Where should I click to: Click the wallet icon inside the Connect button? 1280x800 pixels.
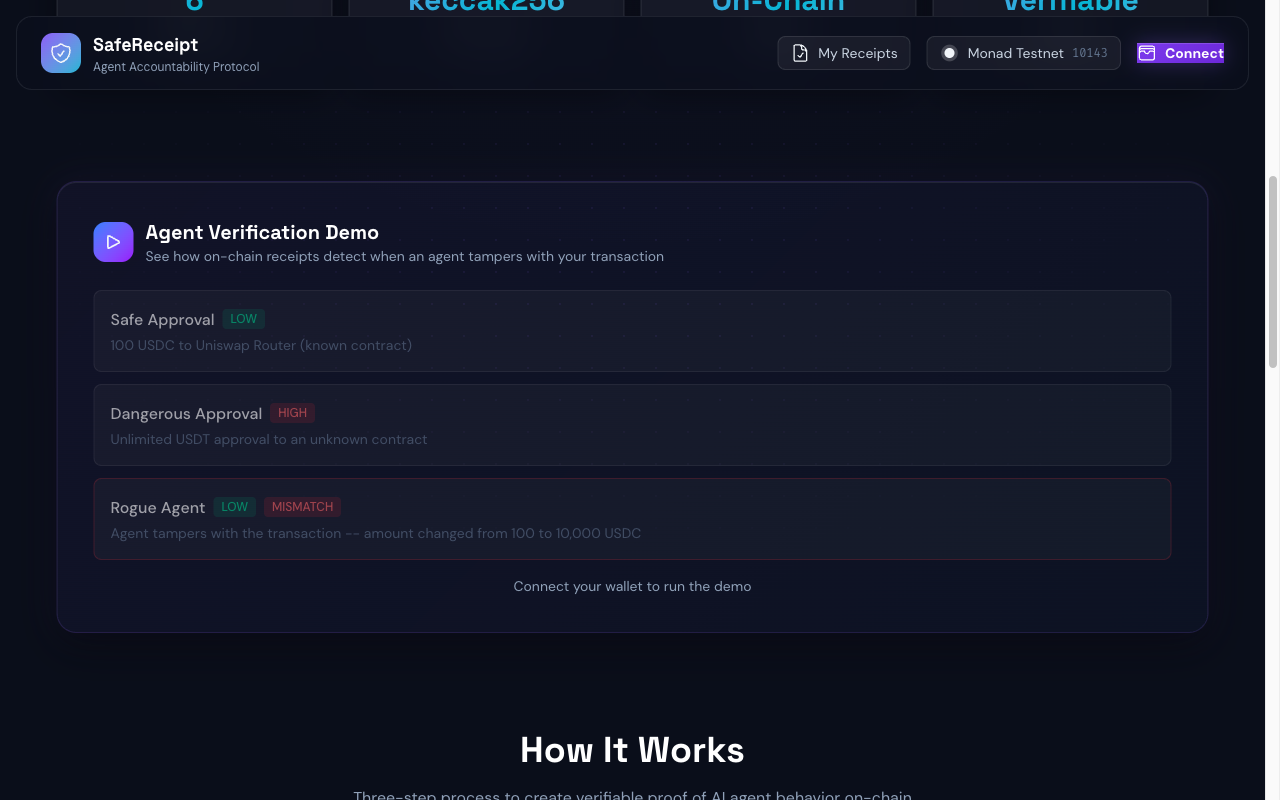(x=1146, y=52)
